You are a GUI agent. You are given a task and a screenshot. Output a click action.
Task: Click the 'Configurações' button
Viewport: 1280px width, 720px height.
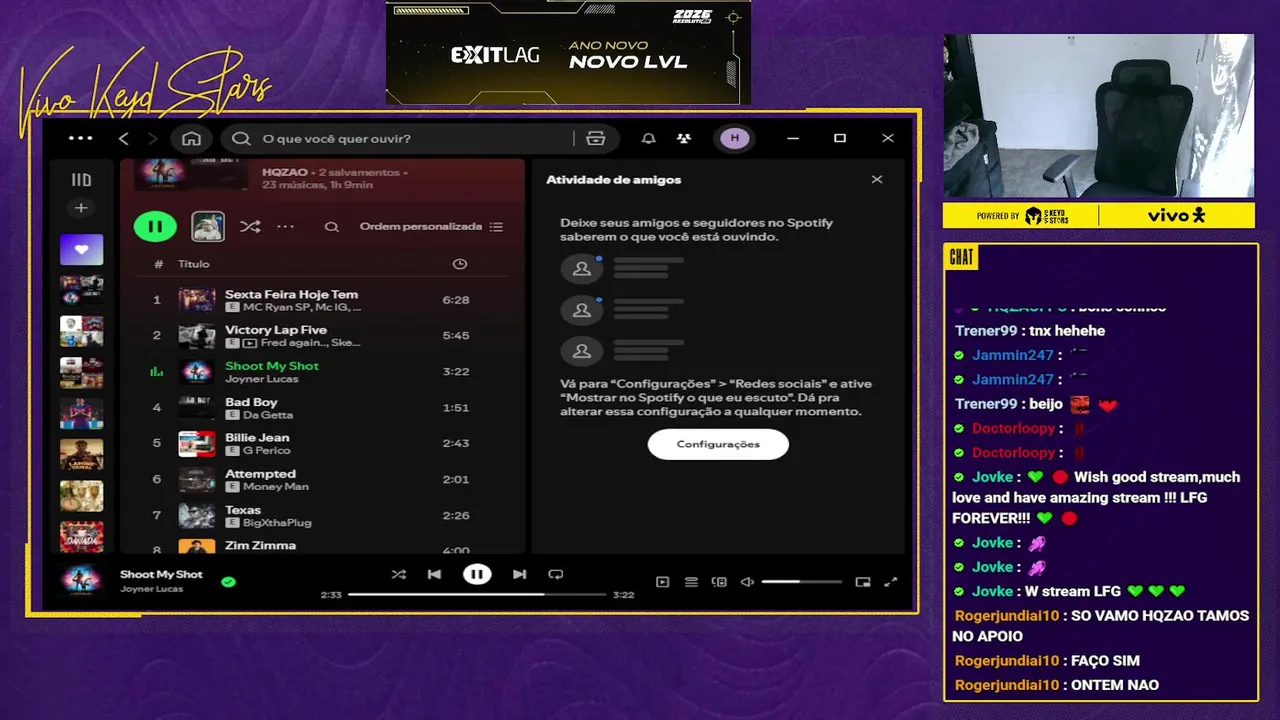[718, 444]
